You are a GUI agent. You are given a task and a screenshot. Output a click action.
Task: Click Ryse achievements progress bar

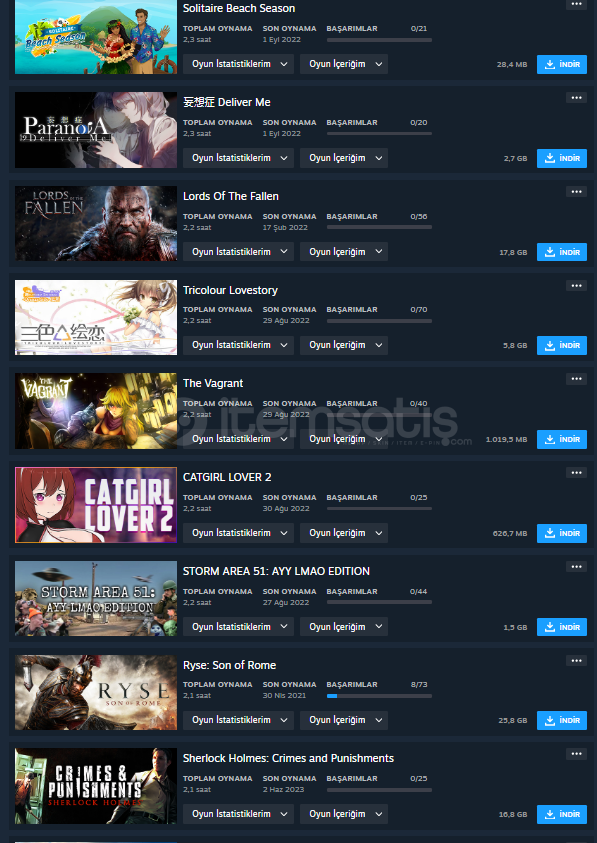tap(379, 696)
